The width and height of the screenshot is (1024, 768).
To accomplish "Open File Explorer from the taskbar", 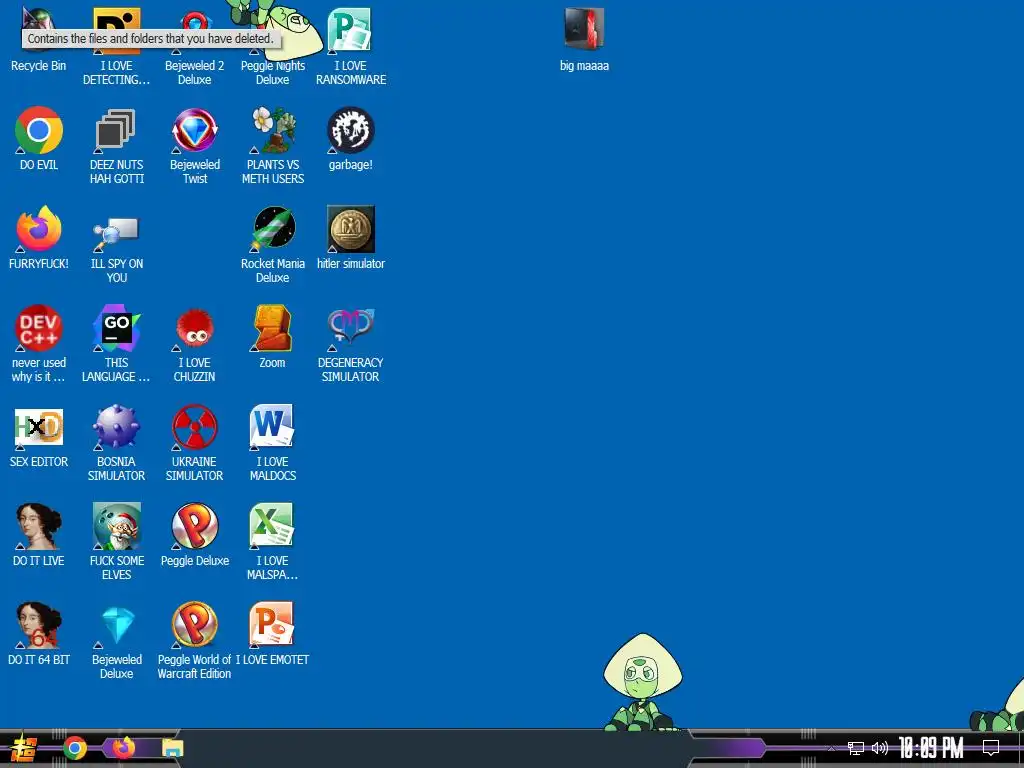I will tap(172, 748).
